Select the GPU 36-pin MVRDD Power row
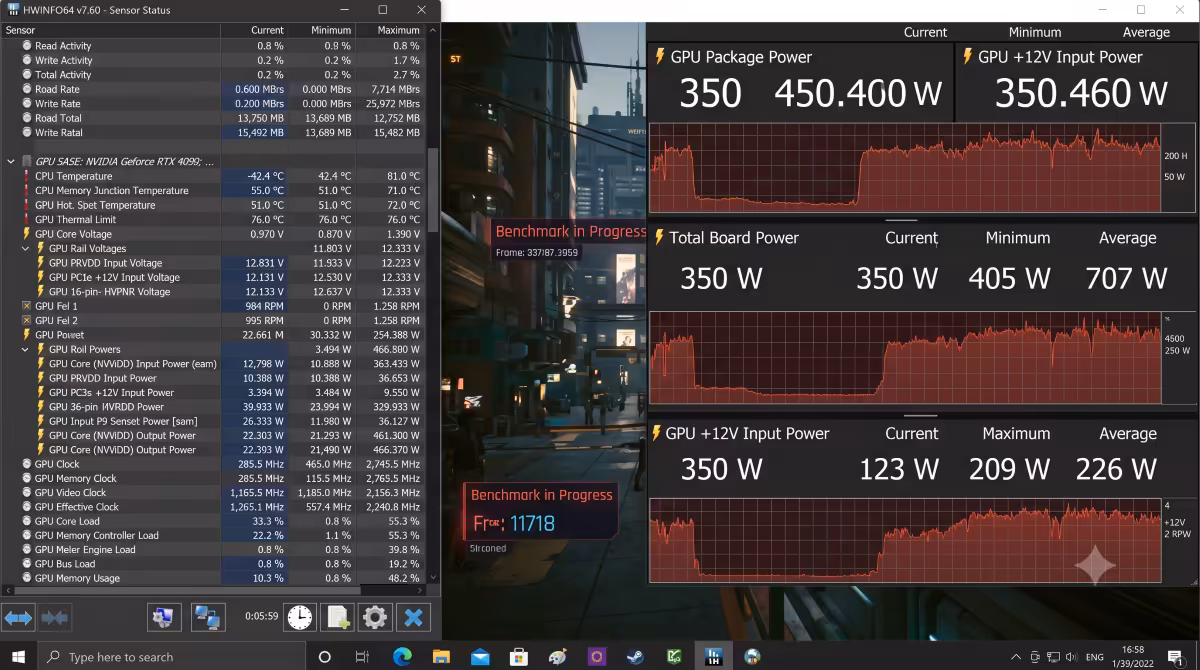This screenshot has height=670, width=1200. point(213,406)
